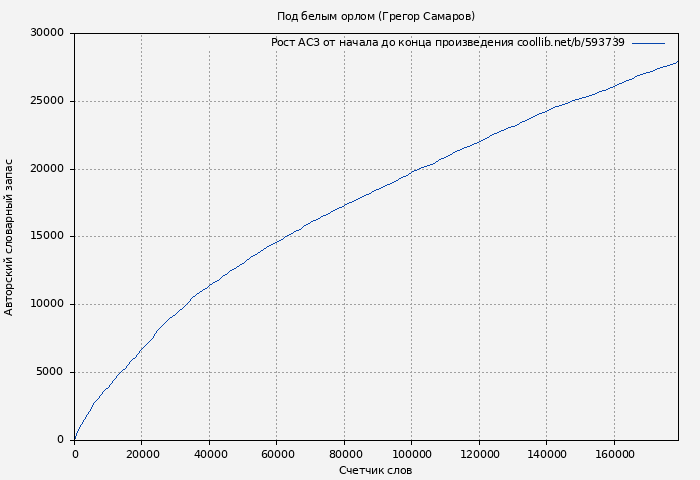
Task: Select the 10000 tick on the Y-axis
Action: [47, 304]
